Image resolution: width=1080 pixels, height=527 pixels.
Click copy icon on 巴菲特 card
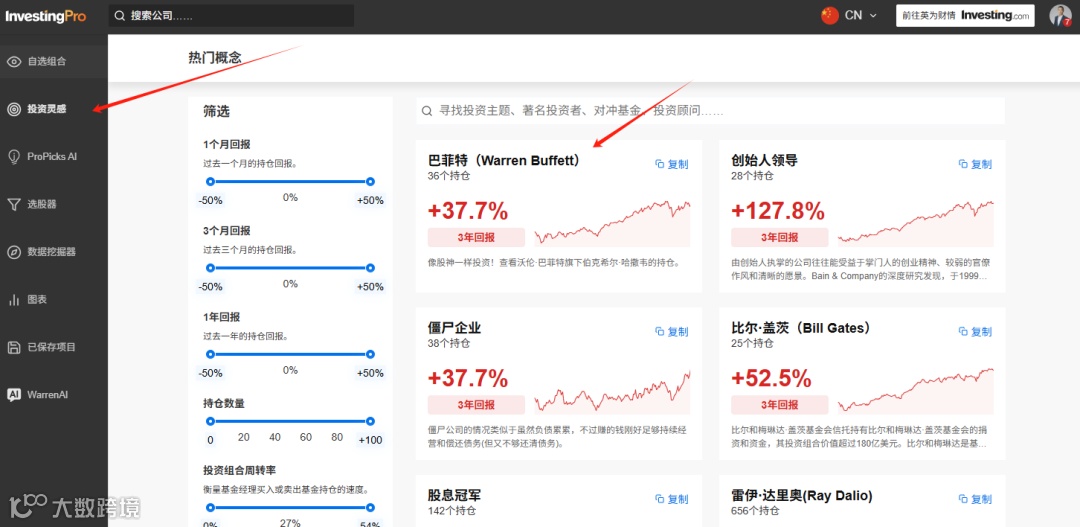[659, 164]
